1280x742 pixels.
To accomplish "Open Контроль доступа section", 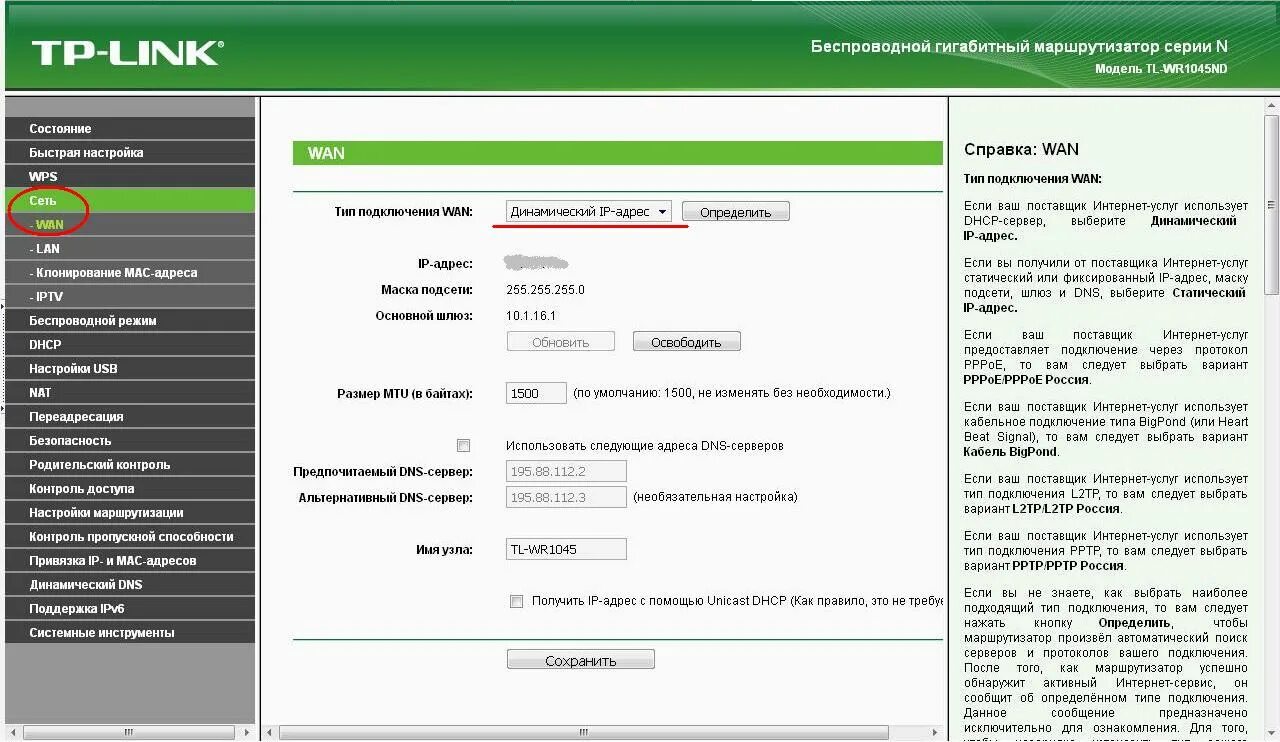I will (x=130, y=489).
